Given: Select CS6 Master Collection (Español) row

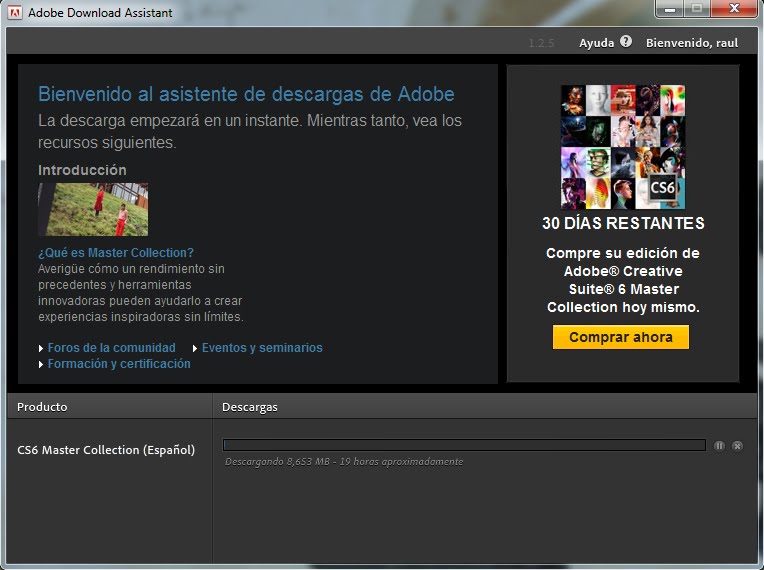Looking at the screenshot, I should pyautogui.click(x=106, y=450).
